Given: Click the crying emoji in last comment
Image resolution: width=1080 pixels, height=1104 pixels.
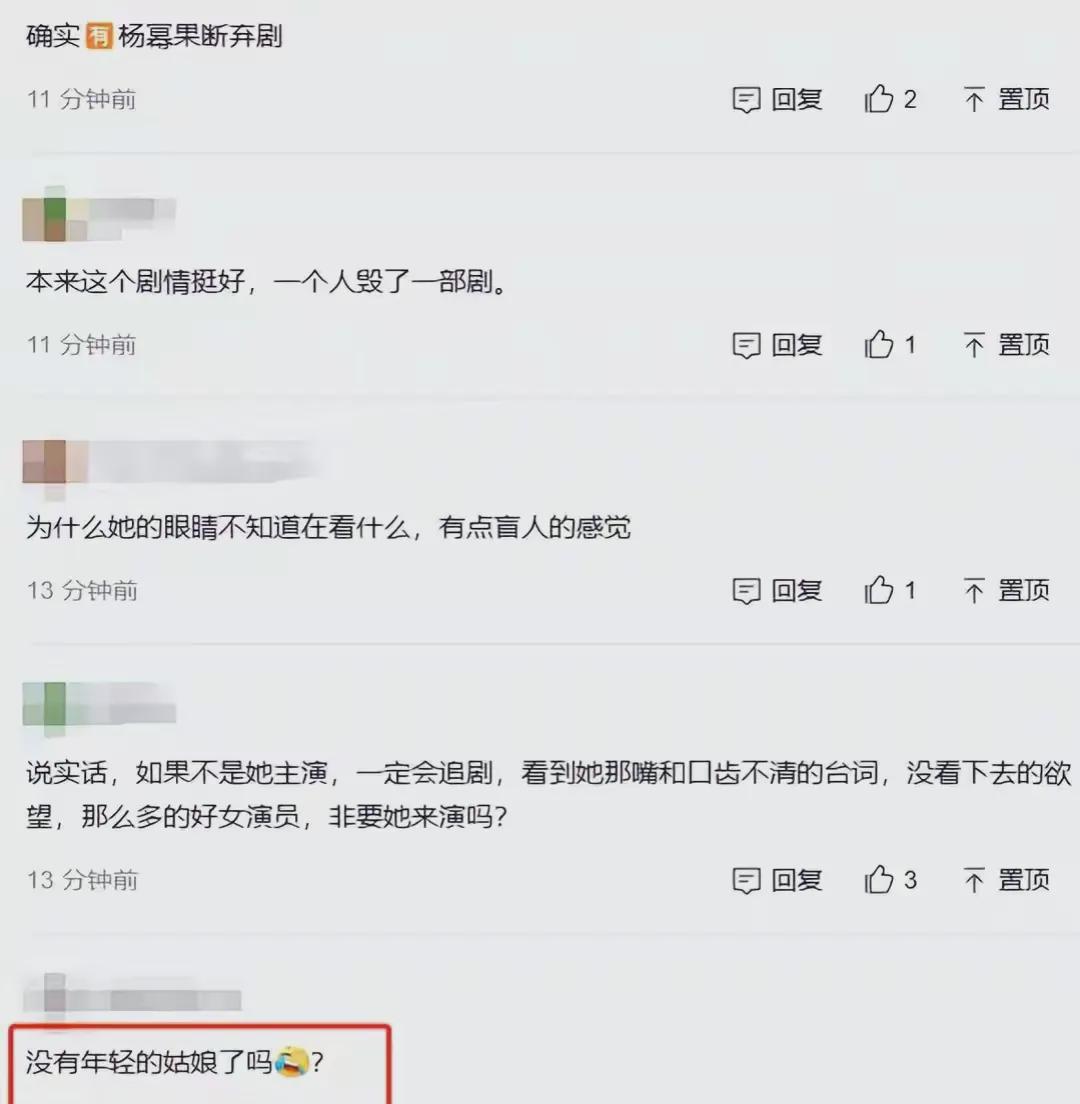Looking at the screenshot, I should tap(291, 1062).
